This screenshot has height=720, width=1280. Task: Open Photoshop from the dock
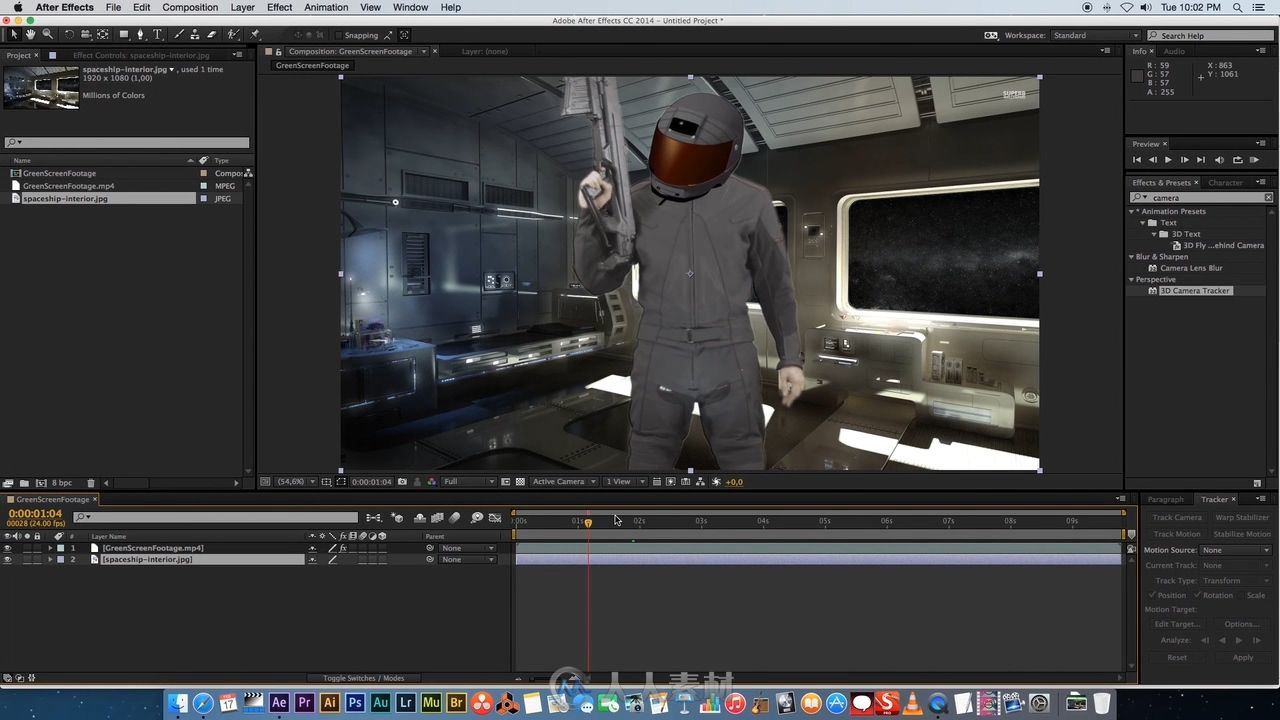point(355,703)
